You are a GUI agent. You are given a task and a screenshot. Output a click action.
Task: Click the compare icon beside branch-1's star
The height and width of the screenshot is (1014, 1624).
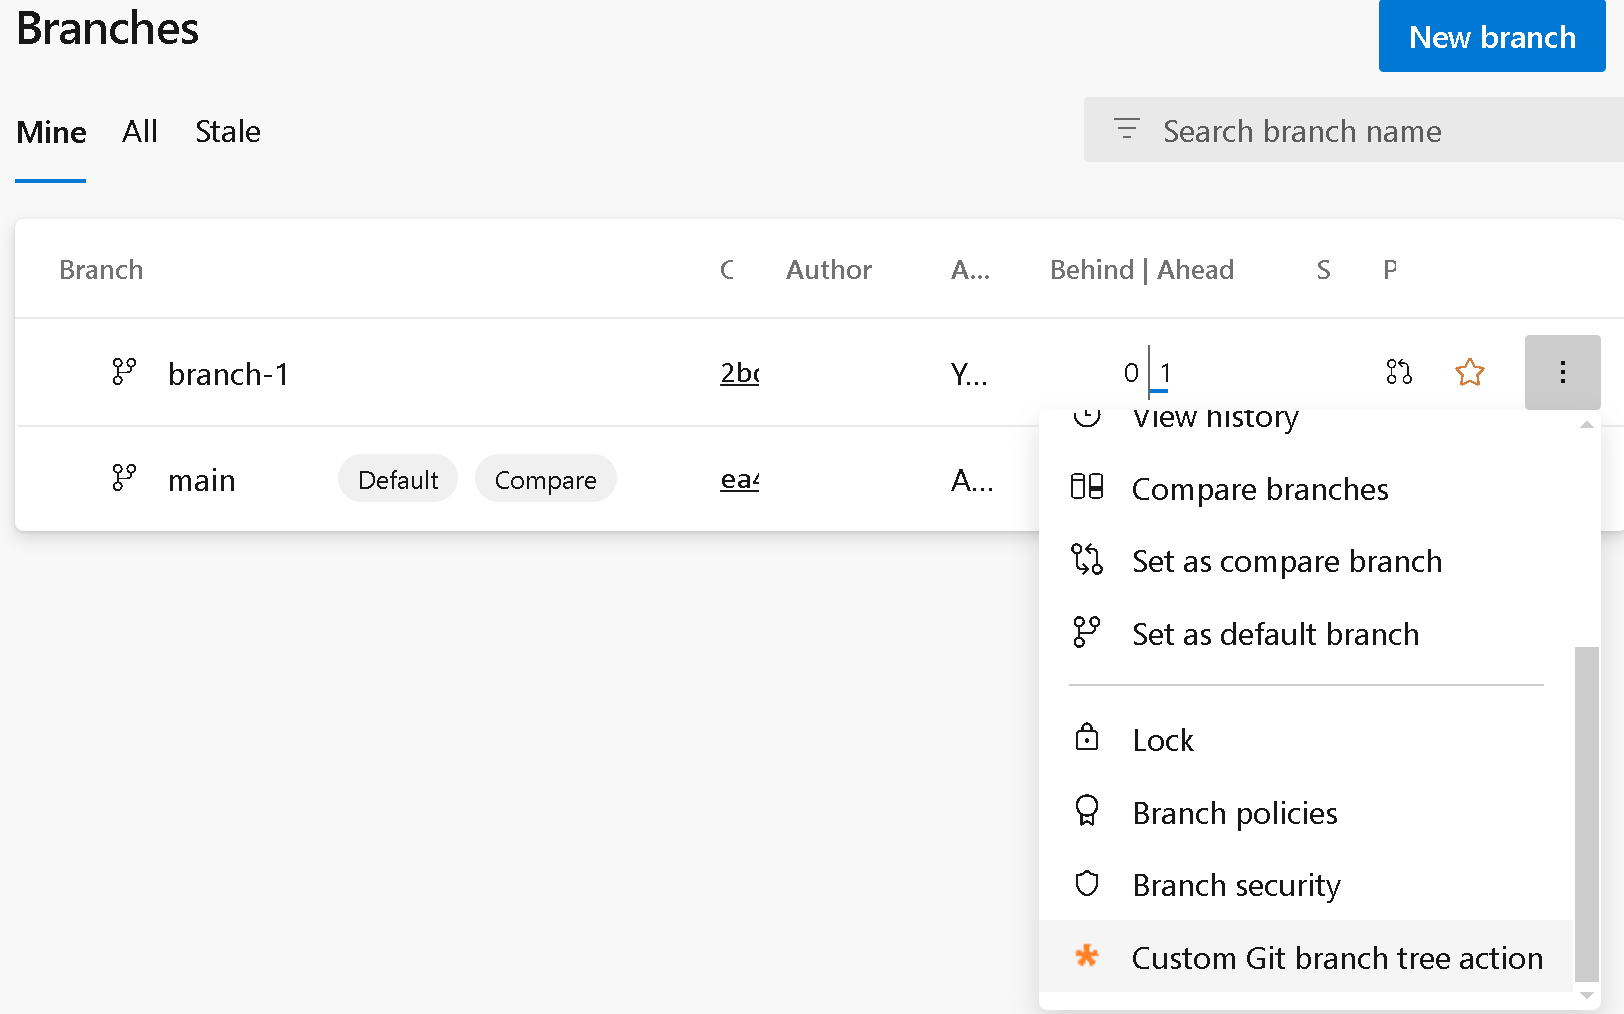pyautogui.click(x=1399, y=371)
